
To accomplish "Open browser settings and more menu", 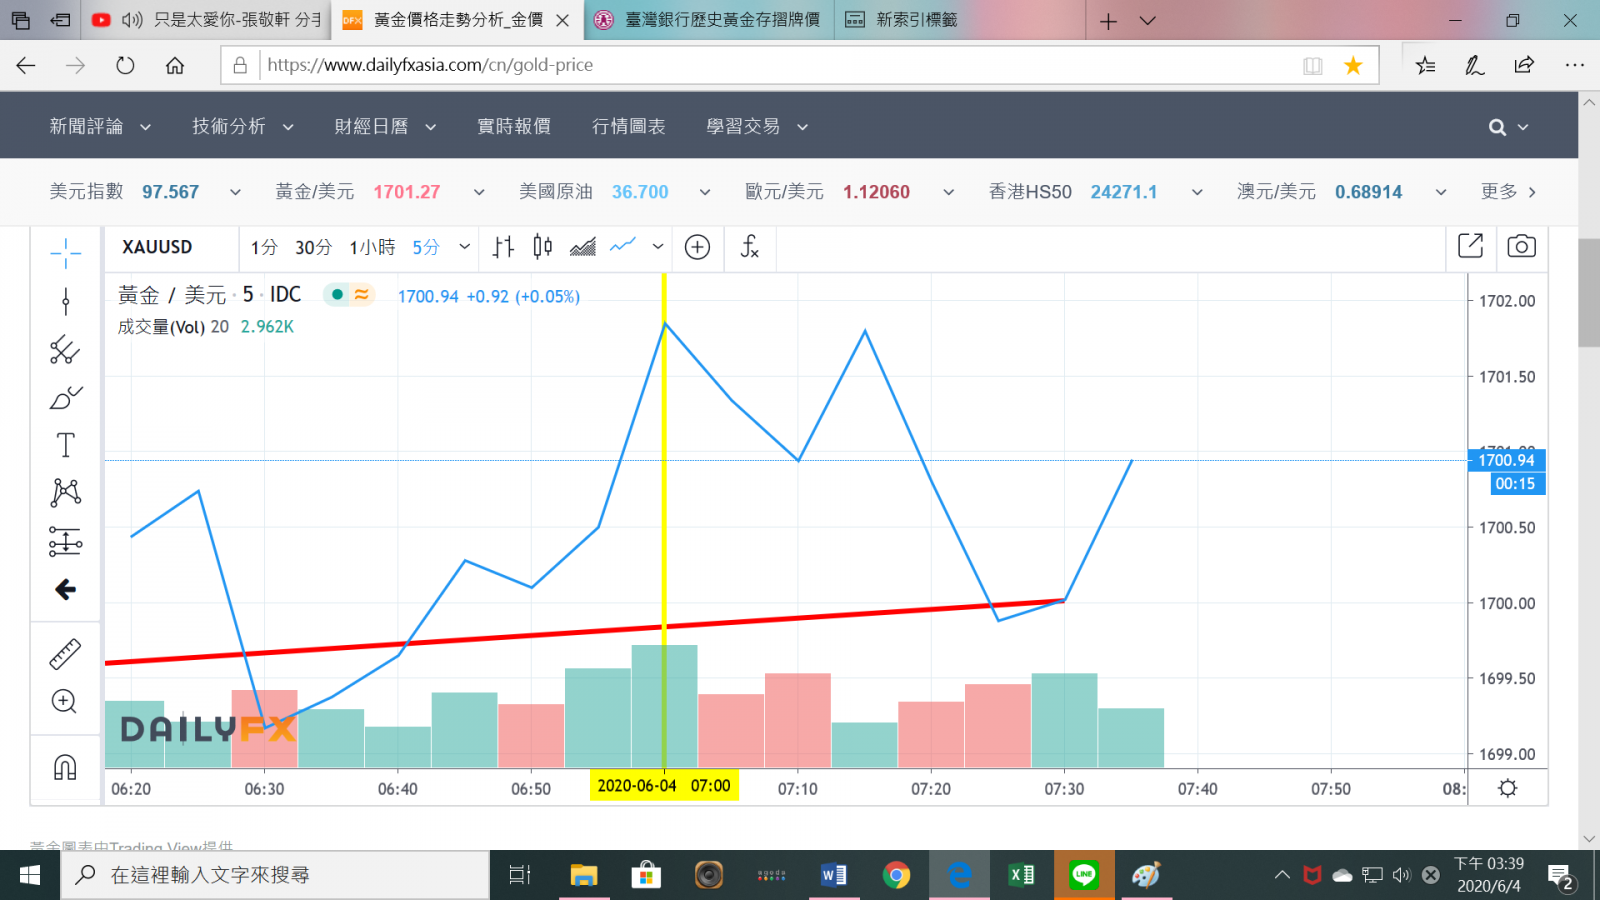I will tap(1574, 65).
